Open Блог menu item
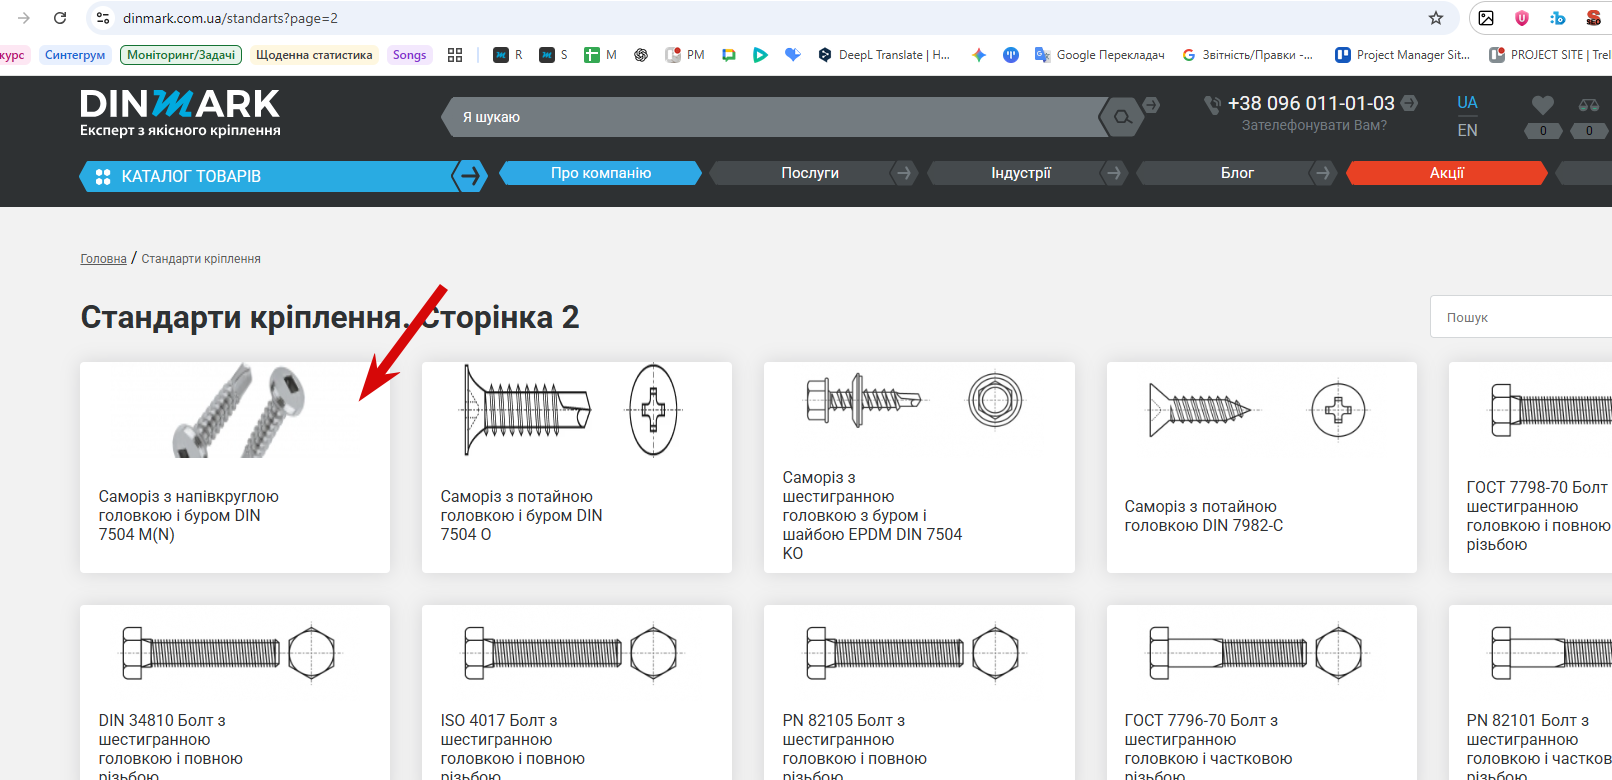 coord(1237,173)
